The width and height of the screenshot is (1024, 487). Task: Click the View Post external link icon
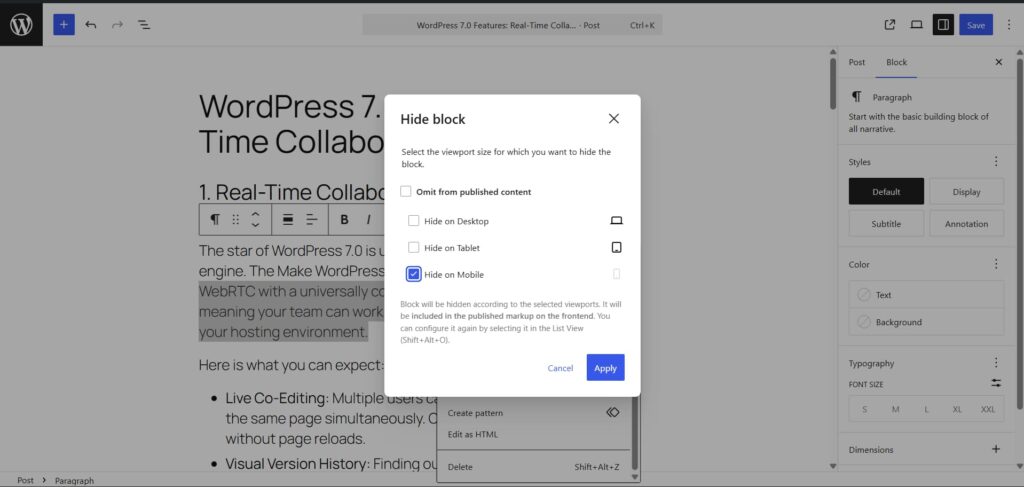click(890, 24)
